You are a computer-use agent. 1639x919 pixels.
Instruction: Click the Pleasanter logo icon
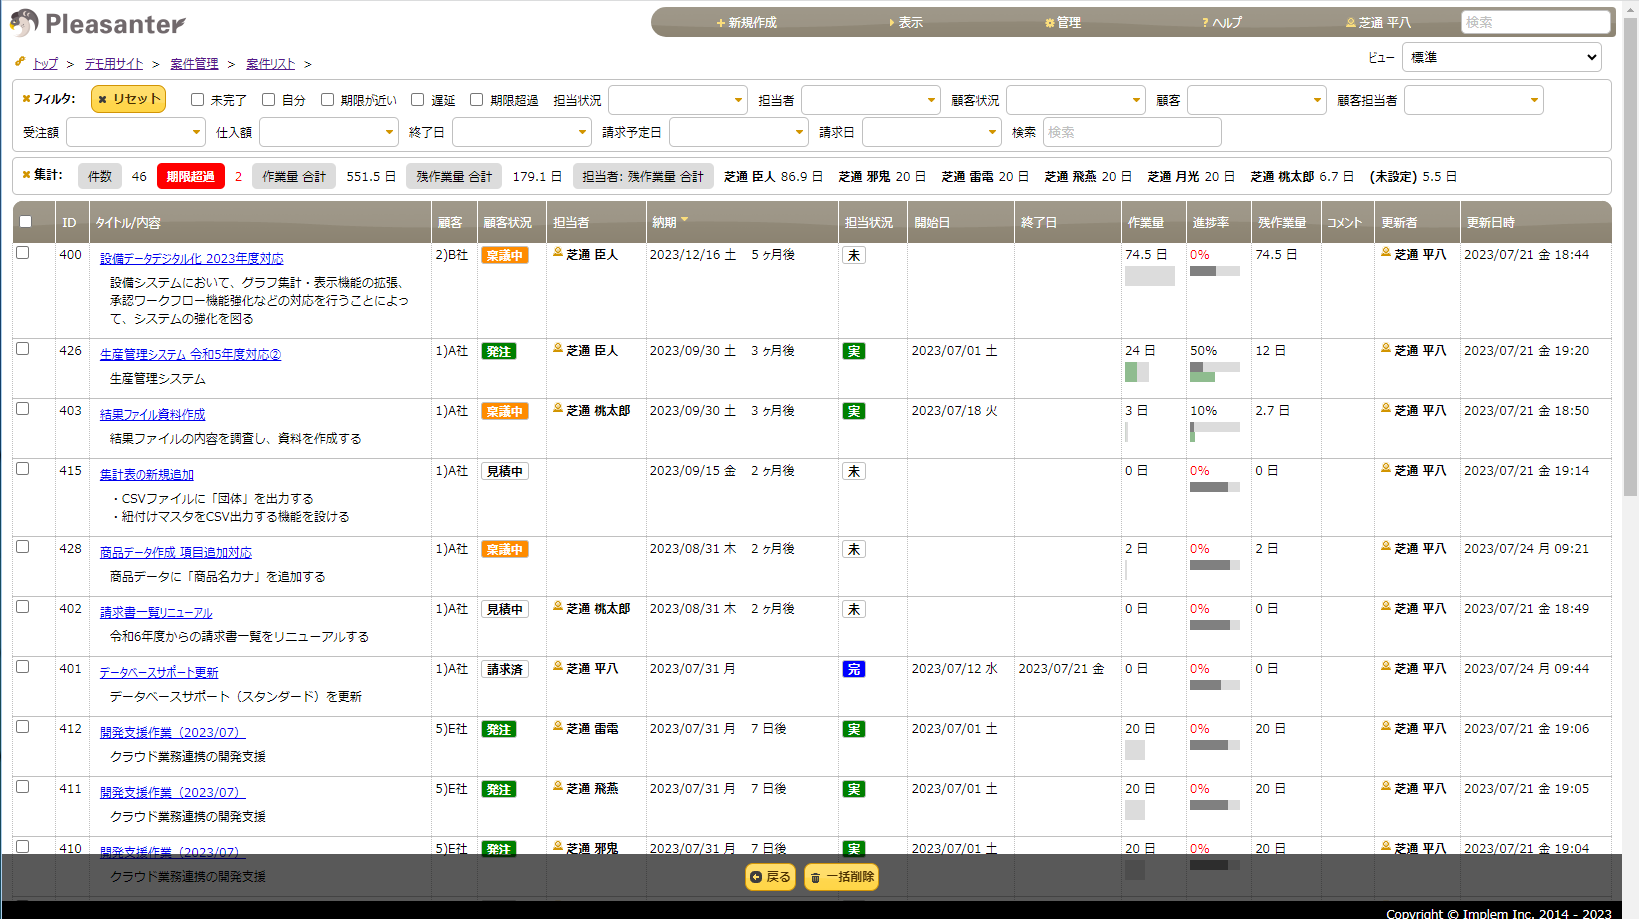click(x=24, y=22)
